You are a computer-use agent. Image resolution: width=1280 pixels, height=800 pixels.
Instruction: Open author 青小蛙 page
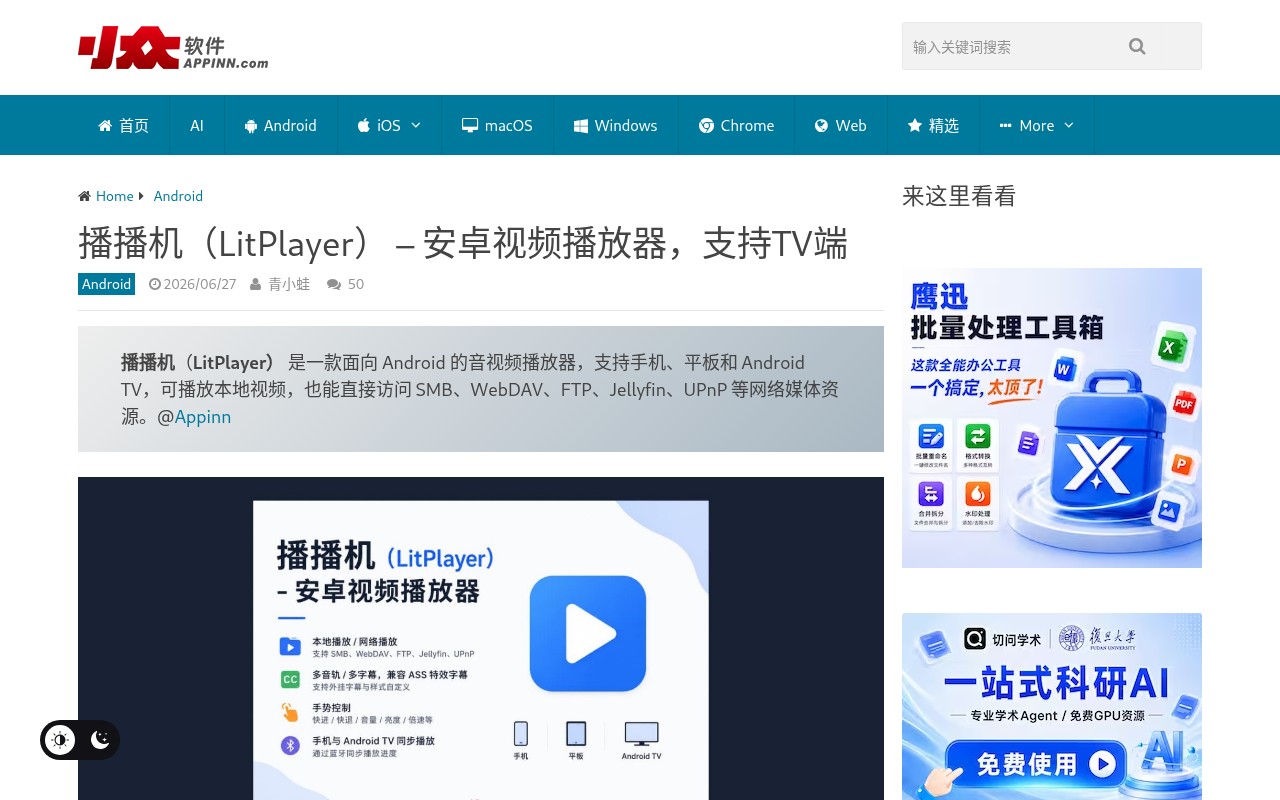pyautogui.click(x=289, y=284)
